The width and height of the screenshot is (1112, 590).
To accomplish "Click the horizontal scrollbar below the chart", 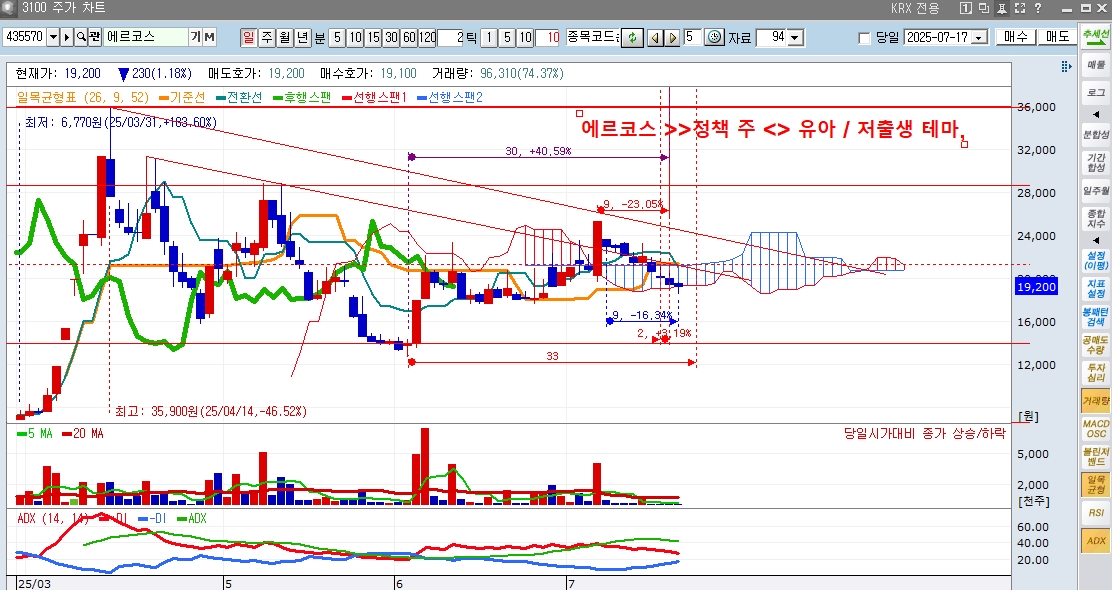I will tap(500, 582).
